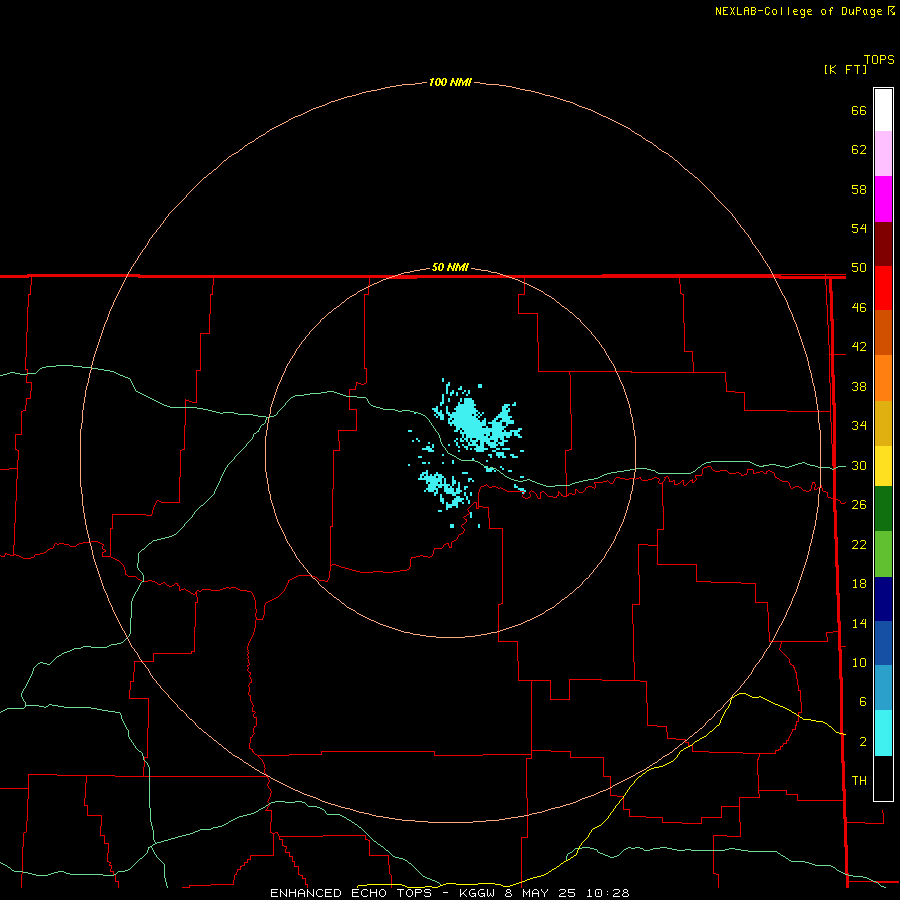900x900 pixels.
Task: Select the dark orange scale swatch
Action: [883, 333]
